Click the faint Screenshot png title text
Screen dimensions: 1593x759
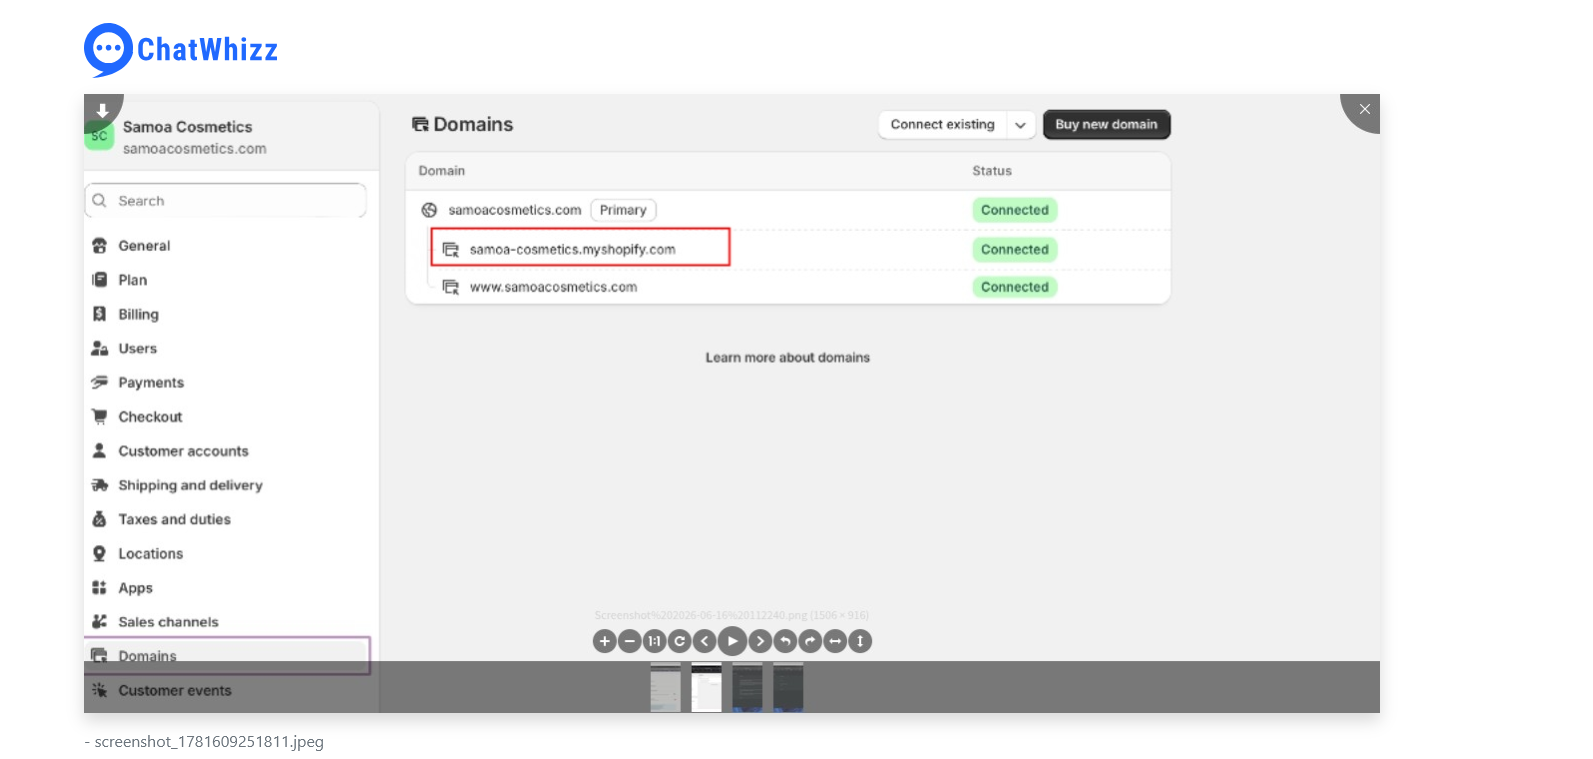[732, 615]
